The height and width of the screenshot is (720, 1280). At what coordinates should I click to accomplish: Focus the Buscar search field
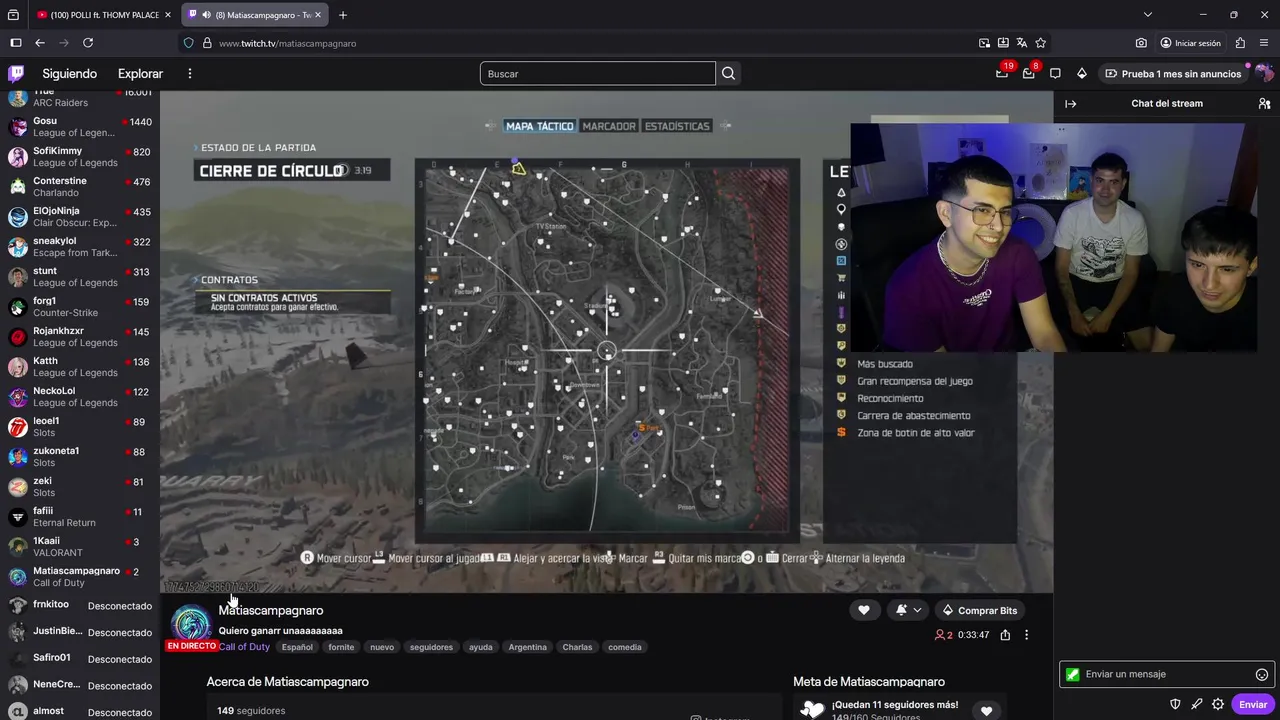(x=598, y=73)
